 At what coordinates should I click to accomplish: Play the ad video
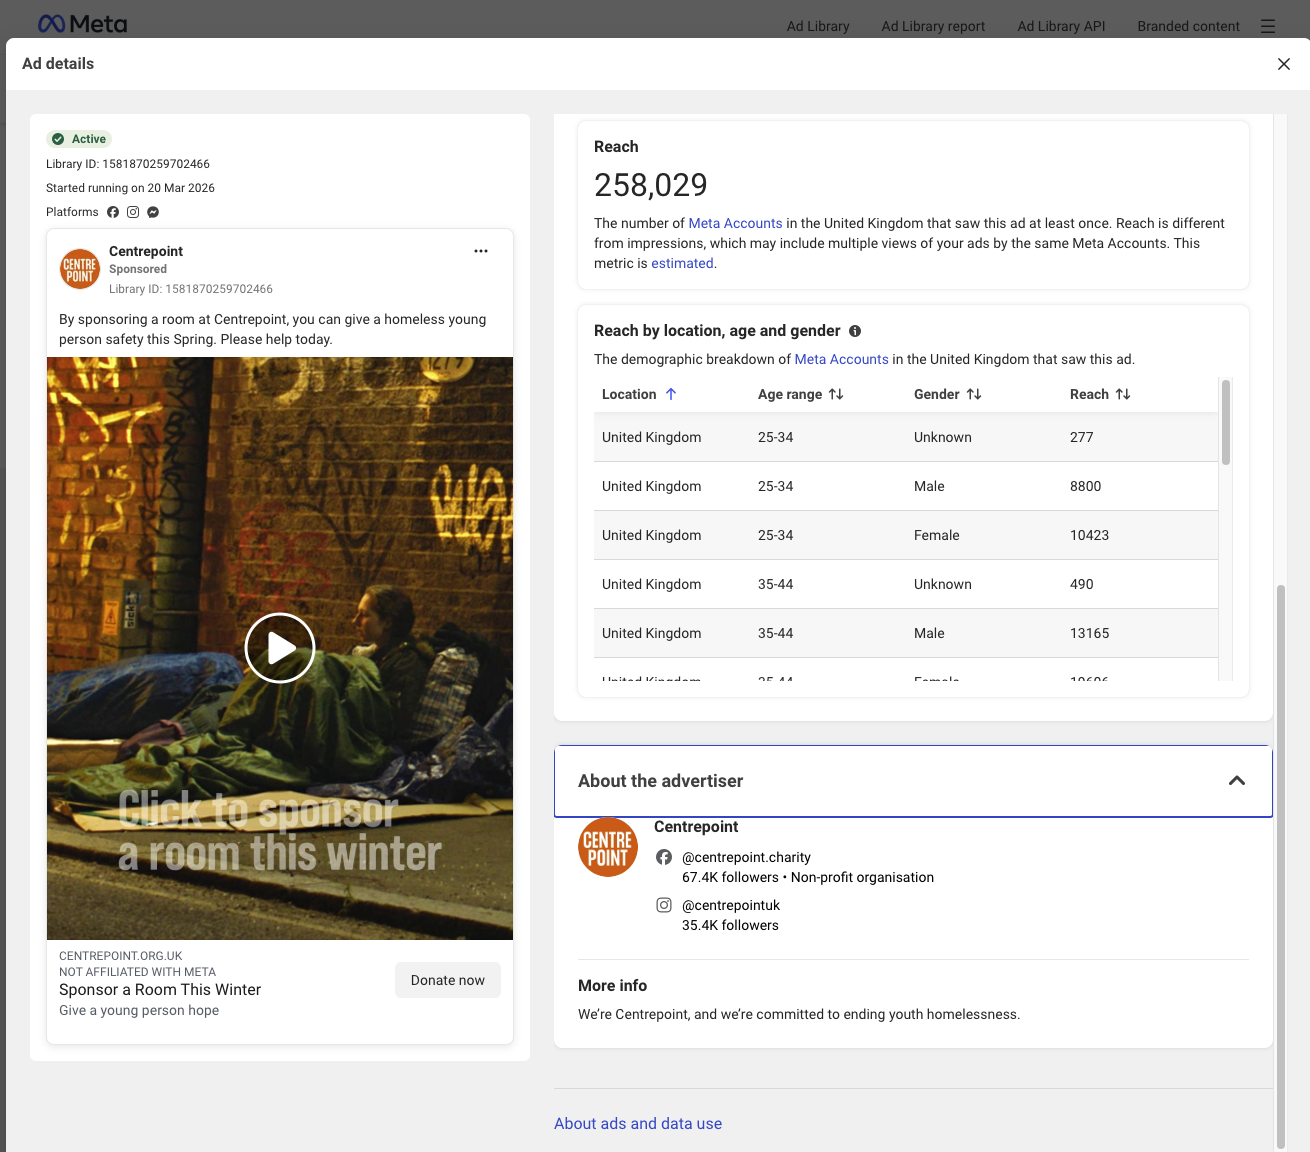click(280, 648)
